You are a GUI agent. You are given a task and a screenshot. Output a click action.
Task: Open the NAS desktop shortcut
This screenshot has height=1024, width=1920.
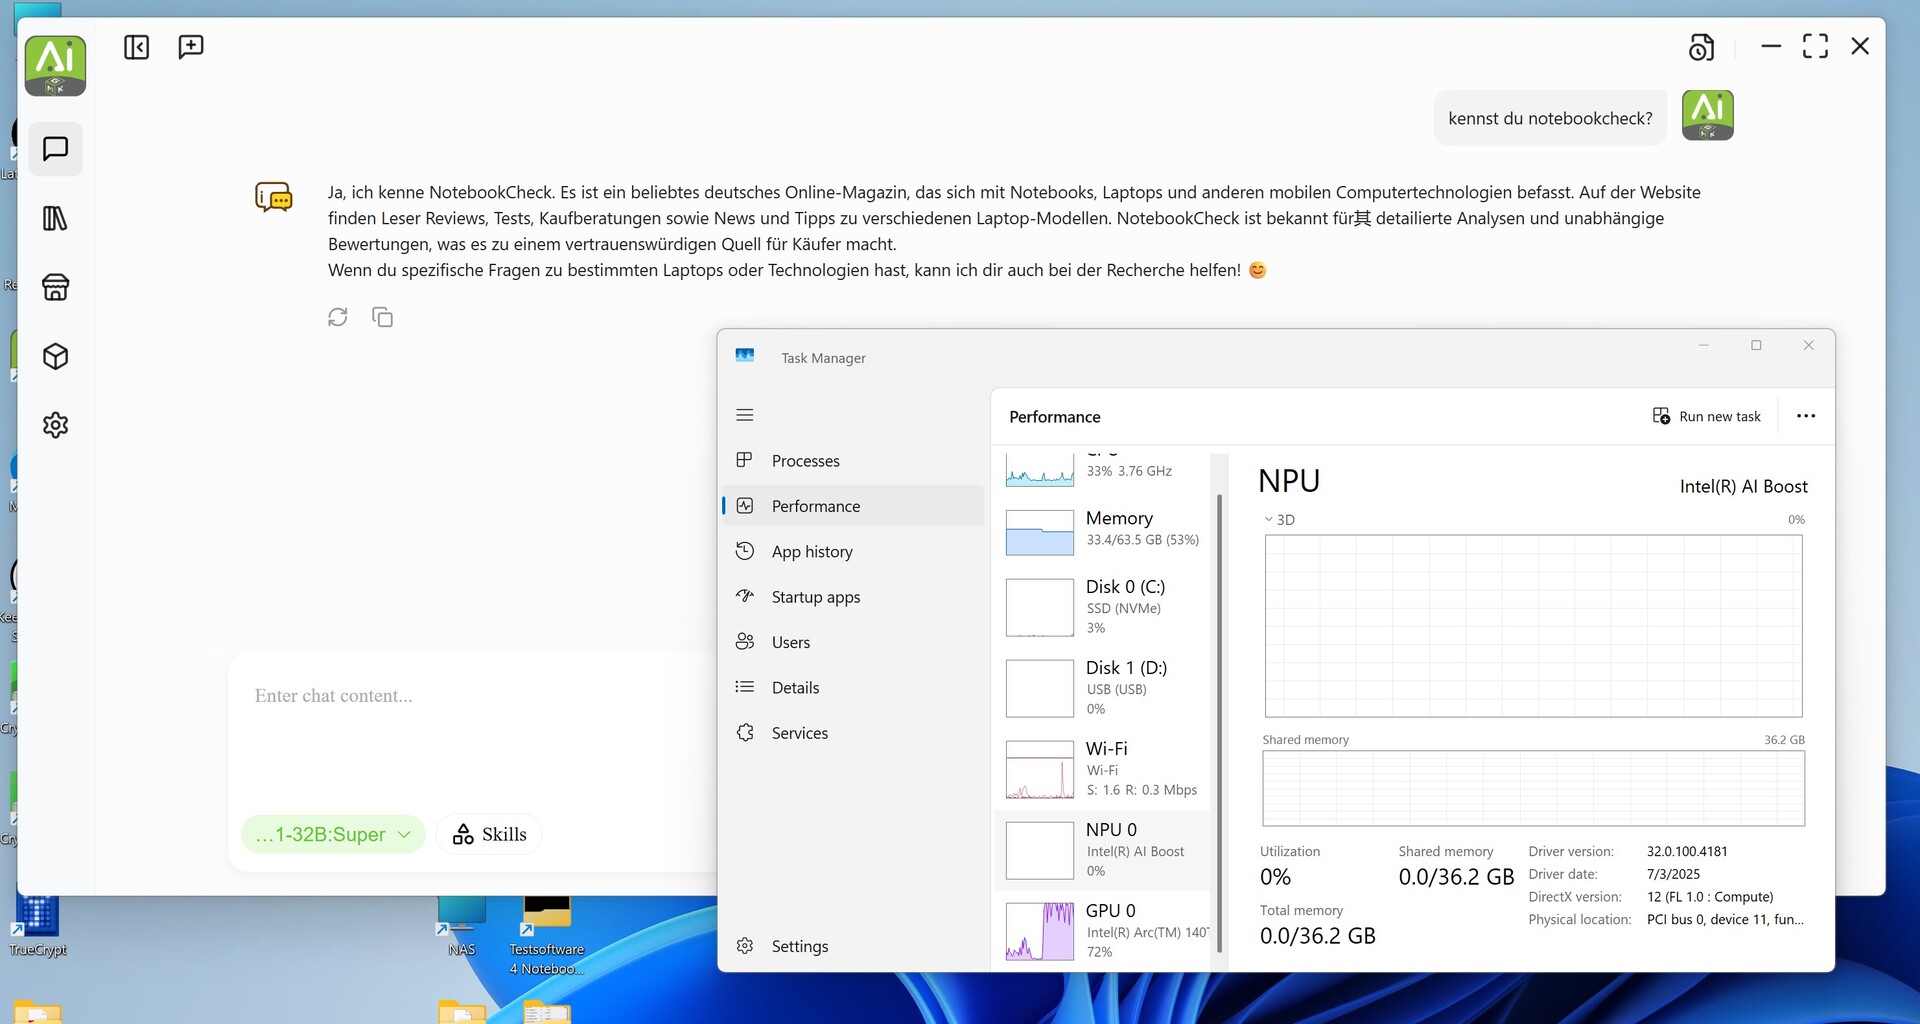point(462,927)
